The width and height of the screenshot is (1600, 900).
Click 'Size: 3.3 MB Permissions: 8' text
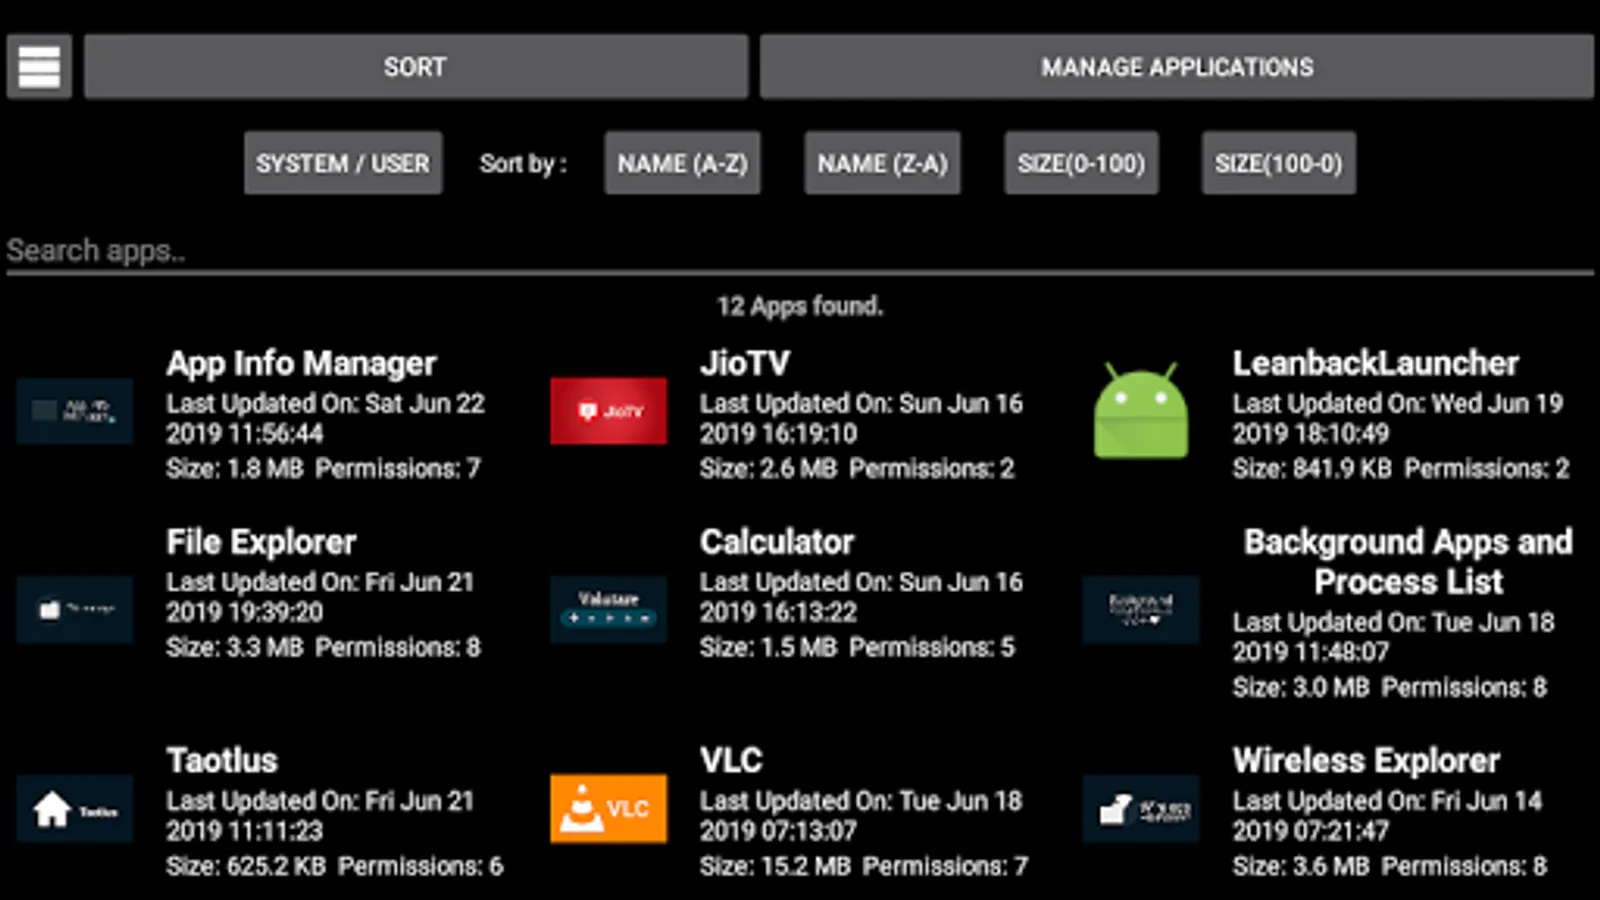[323, 647]
